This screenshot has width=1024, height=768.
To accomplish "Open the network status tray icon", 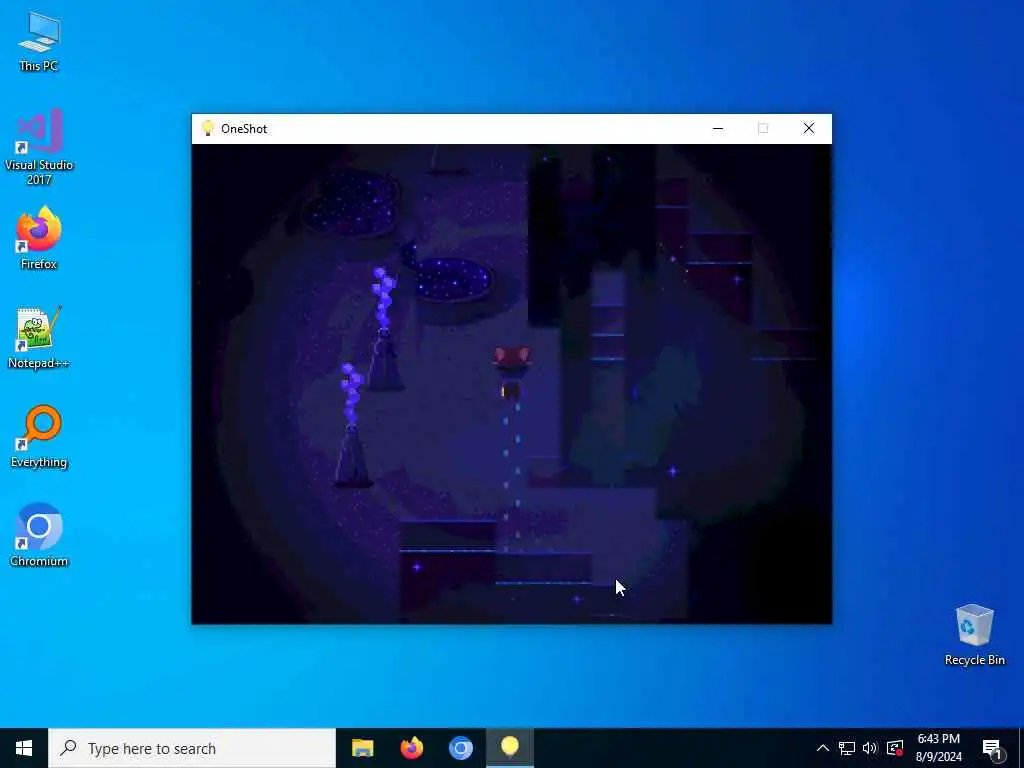I will (847, 748).
